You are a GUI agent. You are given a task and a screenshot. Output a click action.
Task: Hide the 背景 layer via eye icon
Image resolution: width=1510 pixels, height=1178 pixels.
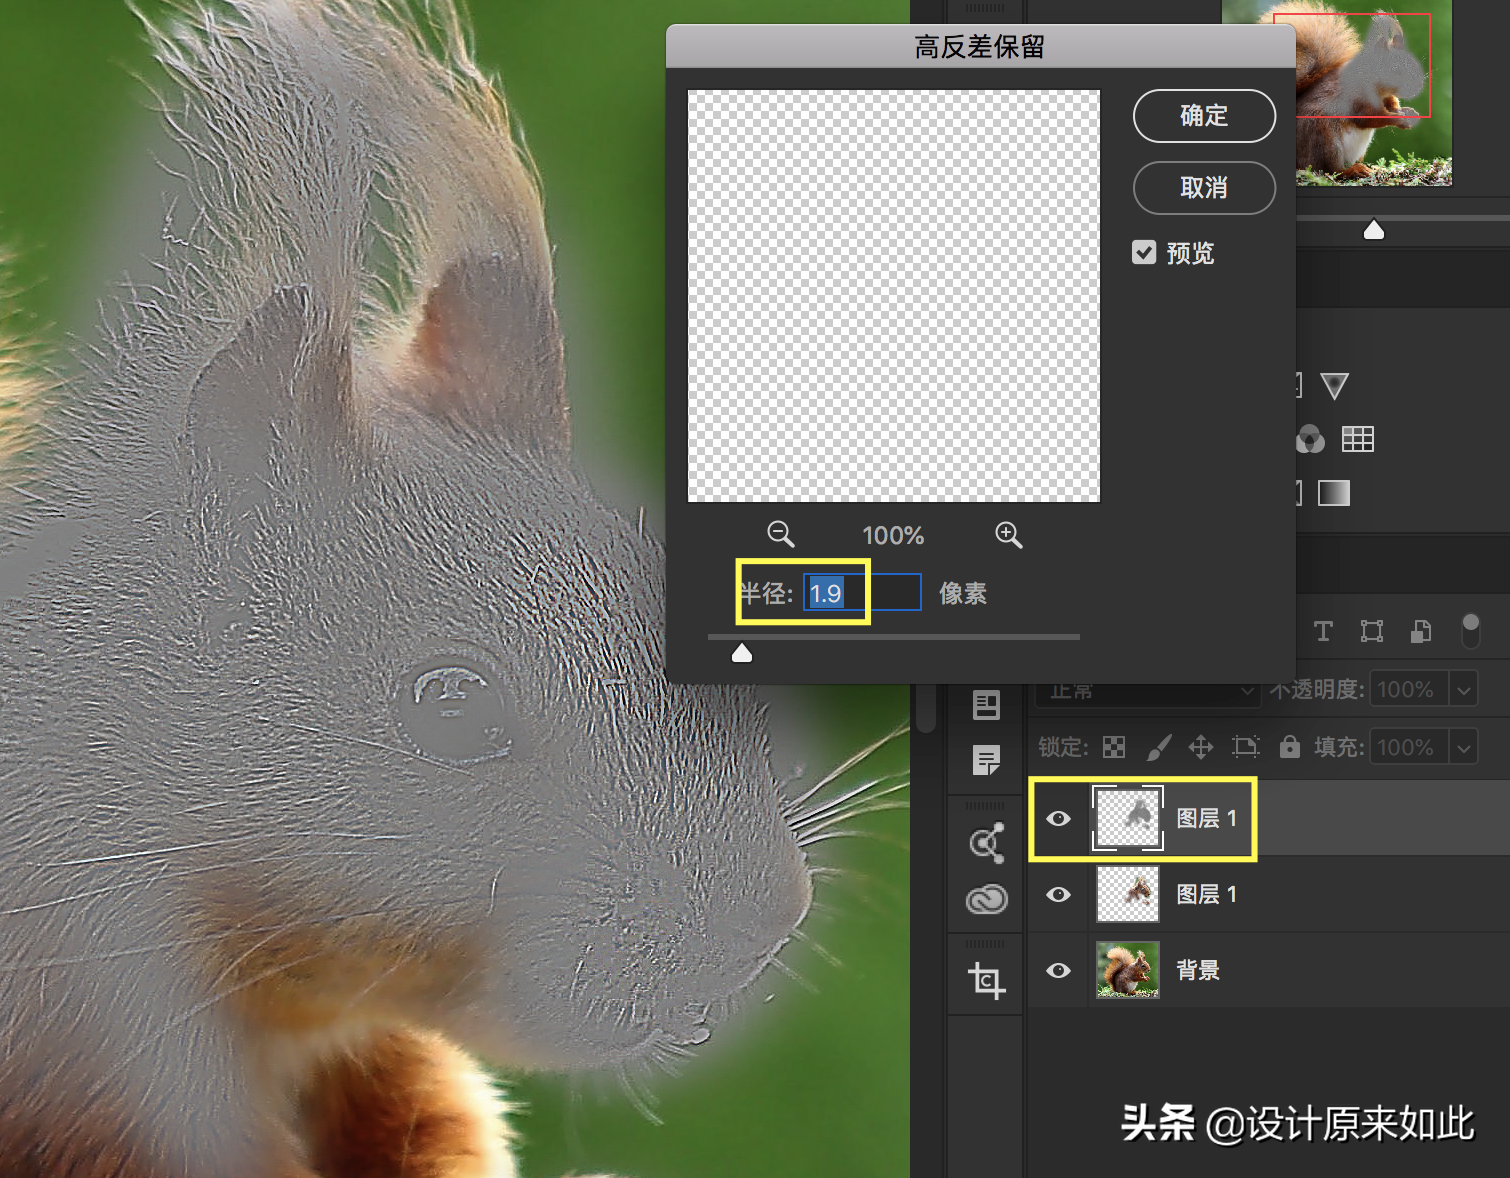(x=1058, y=970)
